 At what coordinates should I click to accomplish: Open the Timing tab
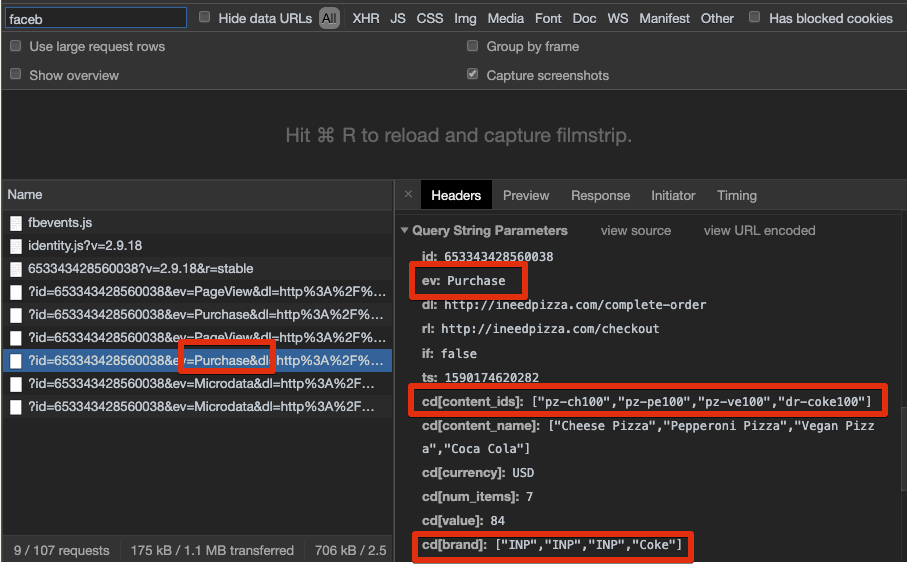pyautogui.click(x=736, y=196)
